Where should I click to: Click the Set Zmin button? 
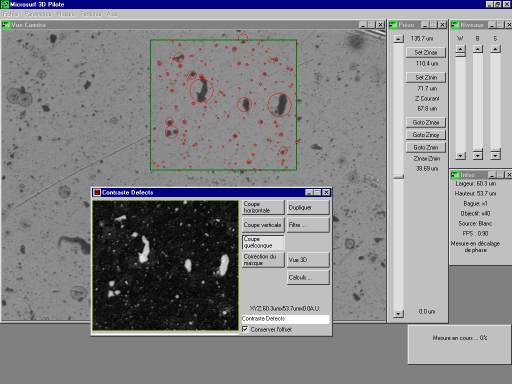tap(426, 77)
